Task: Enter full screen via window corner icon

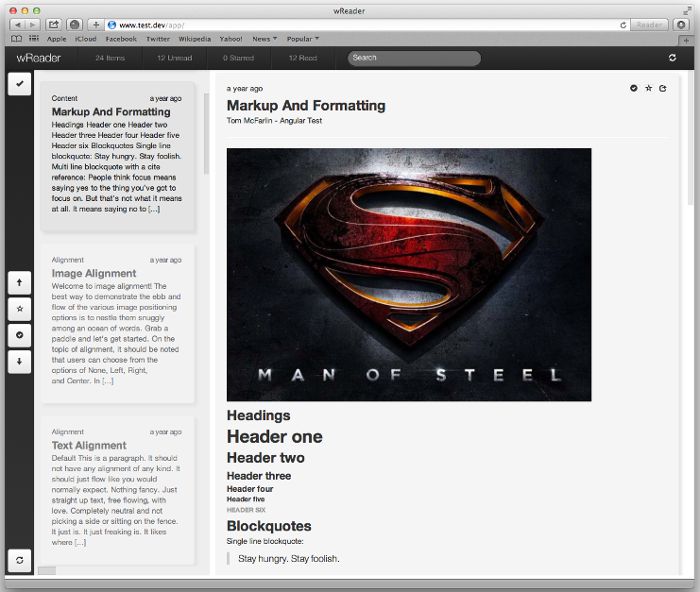Action: [687, 11]
